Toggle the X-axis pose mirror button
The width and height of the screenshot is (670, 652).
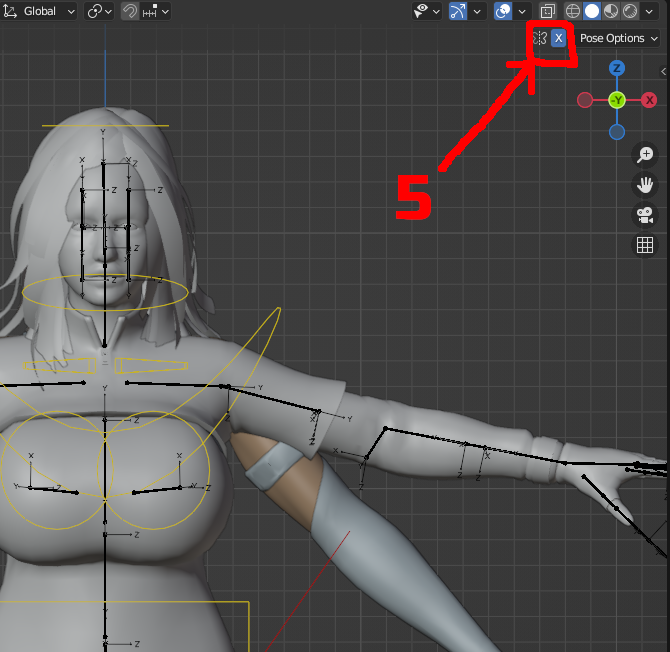(x=558, y=38)
